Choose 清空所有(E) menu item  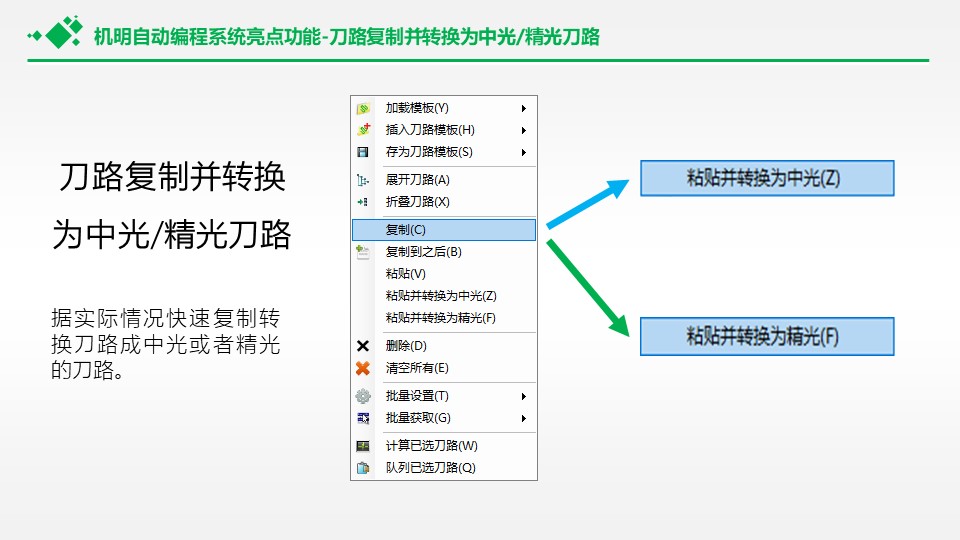(x=444, y=368)
